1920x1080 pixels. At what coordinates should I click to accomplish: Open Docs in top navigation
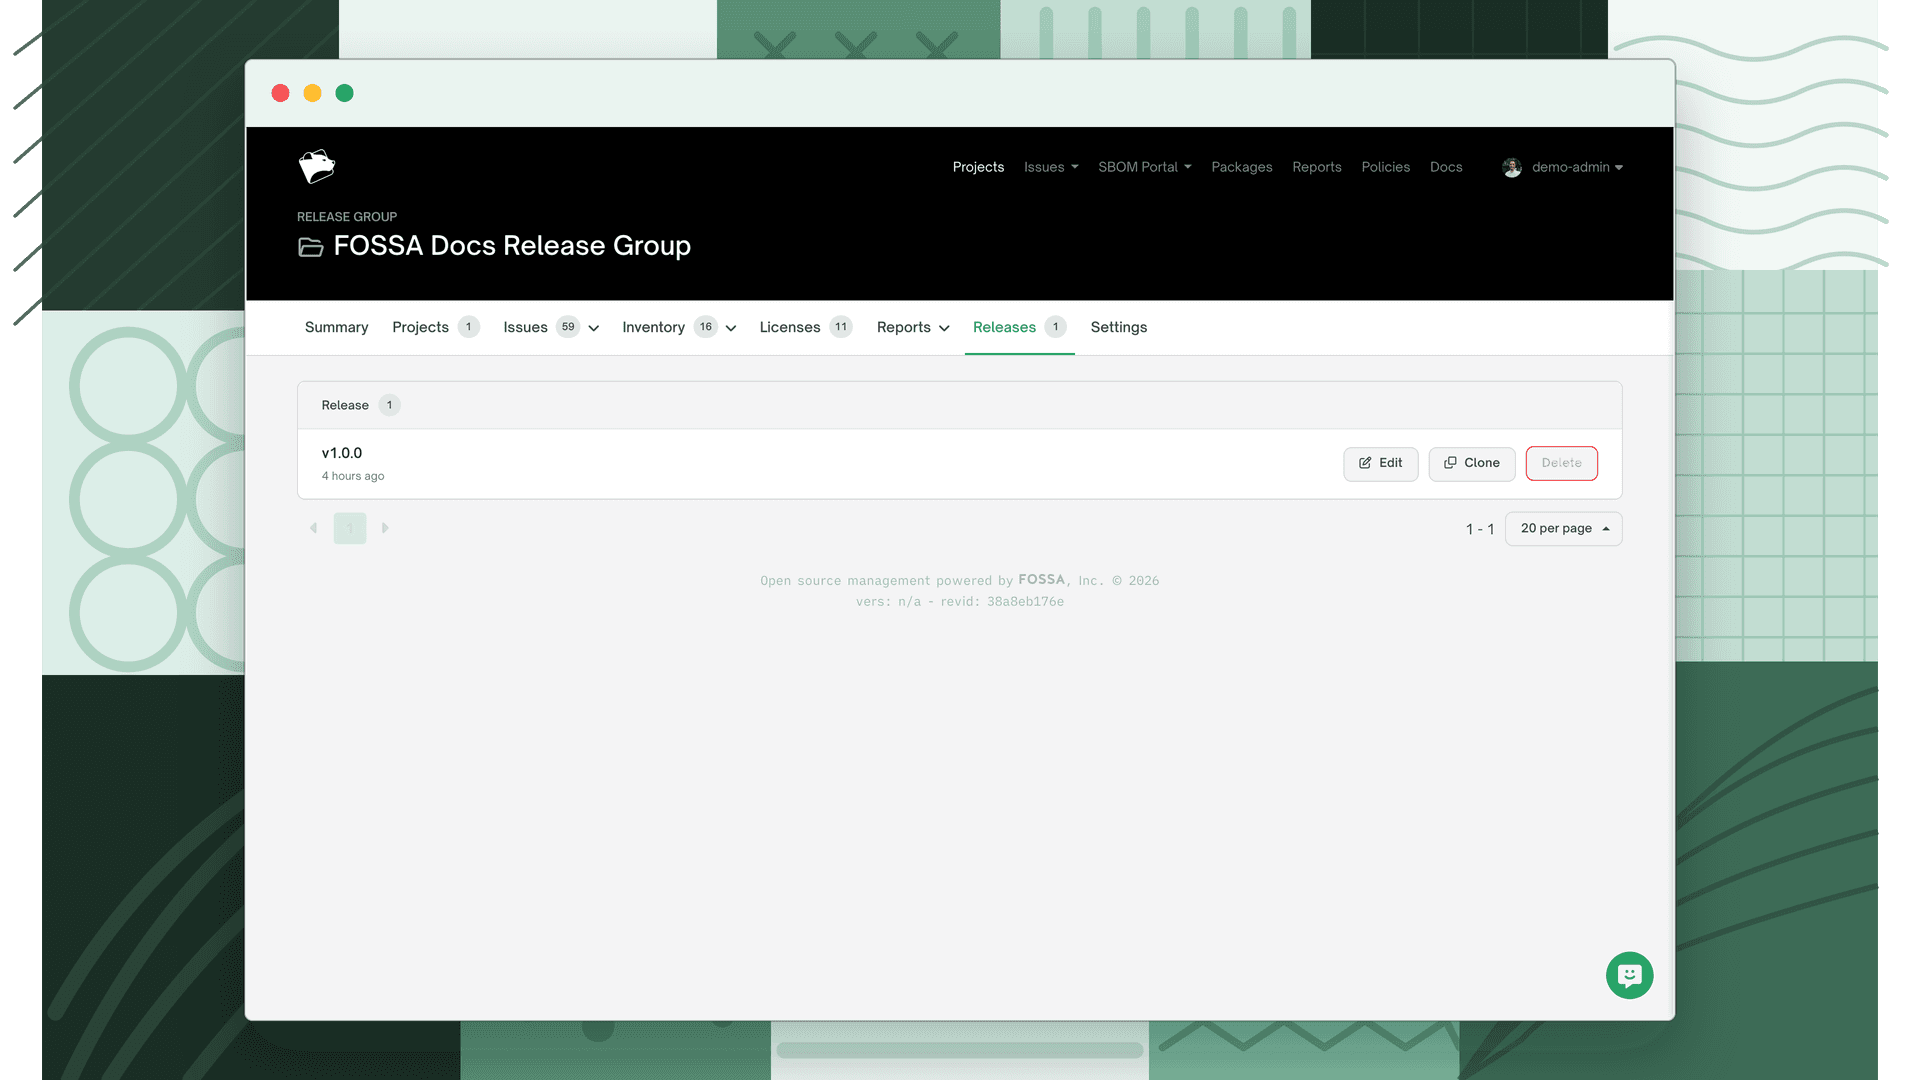click(1446, 167)
